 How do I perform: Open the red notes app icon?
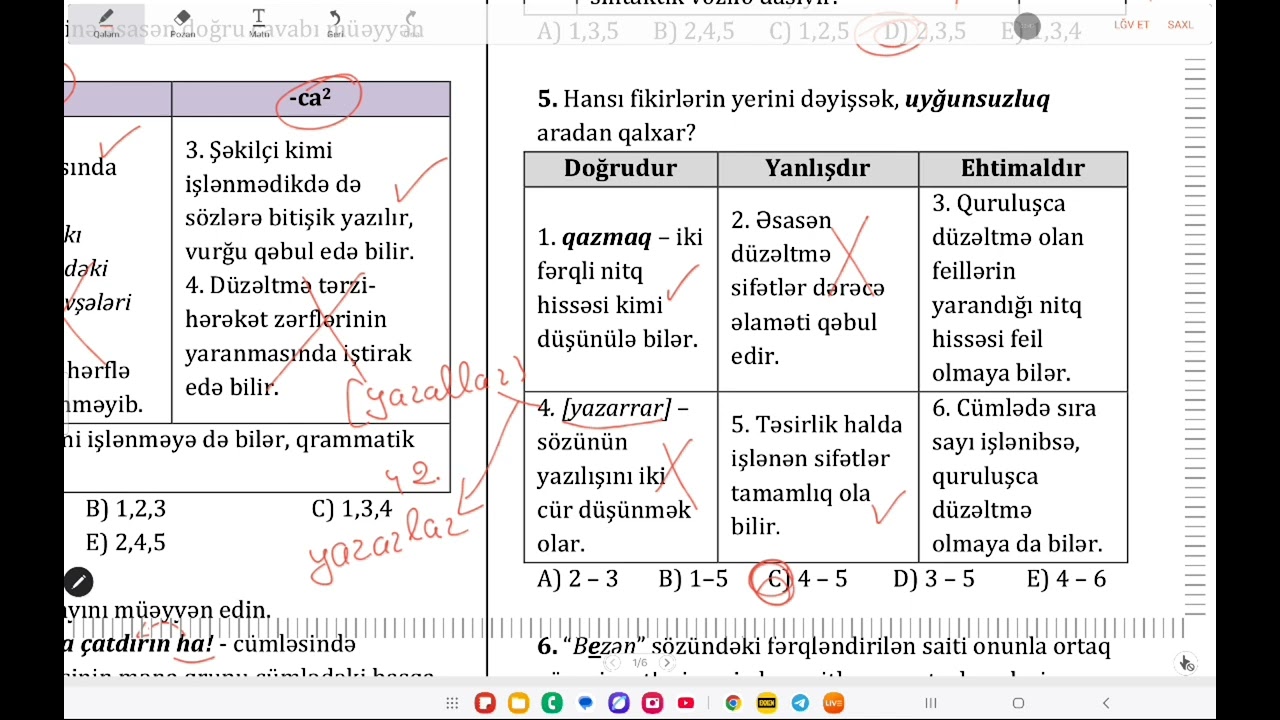(x=485, y=703)
